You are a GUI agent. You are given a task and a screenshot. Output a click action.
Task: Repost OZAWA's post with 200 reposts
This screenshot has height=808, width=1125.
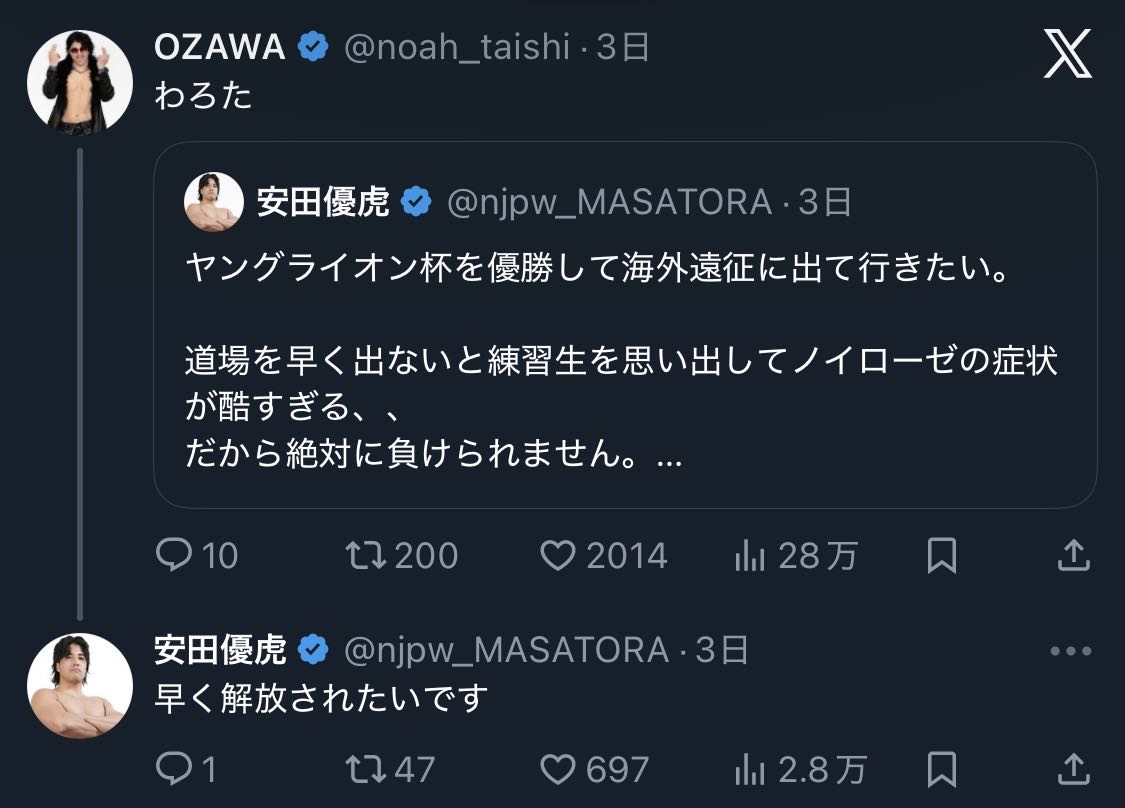pyautogui.click(x=364, y=555)
